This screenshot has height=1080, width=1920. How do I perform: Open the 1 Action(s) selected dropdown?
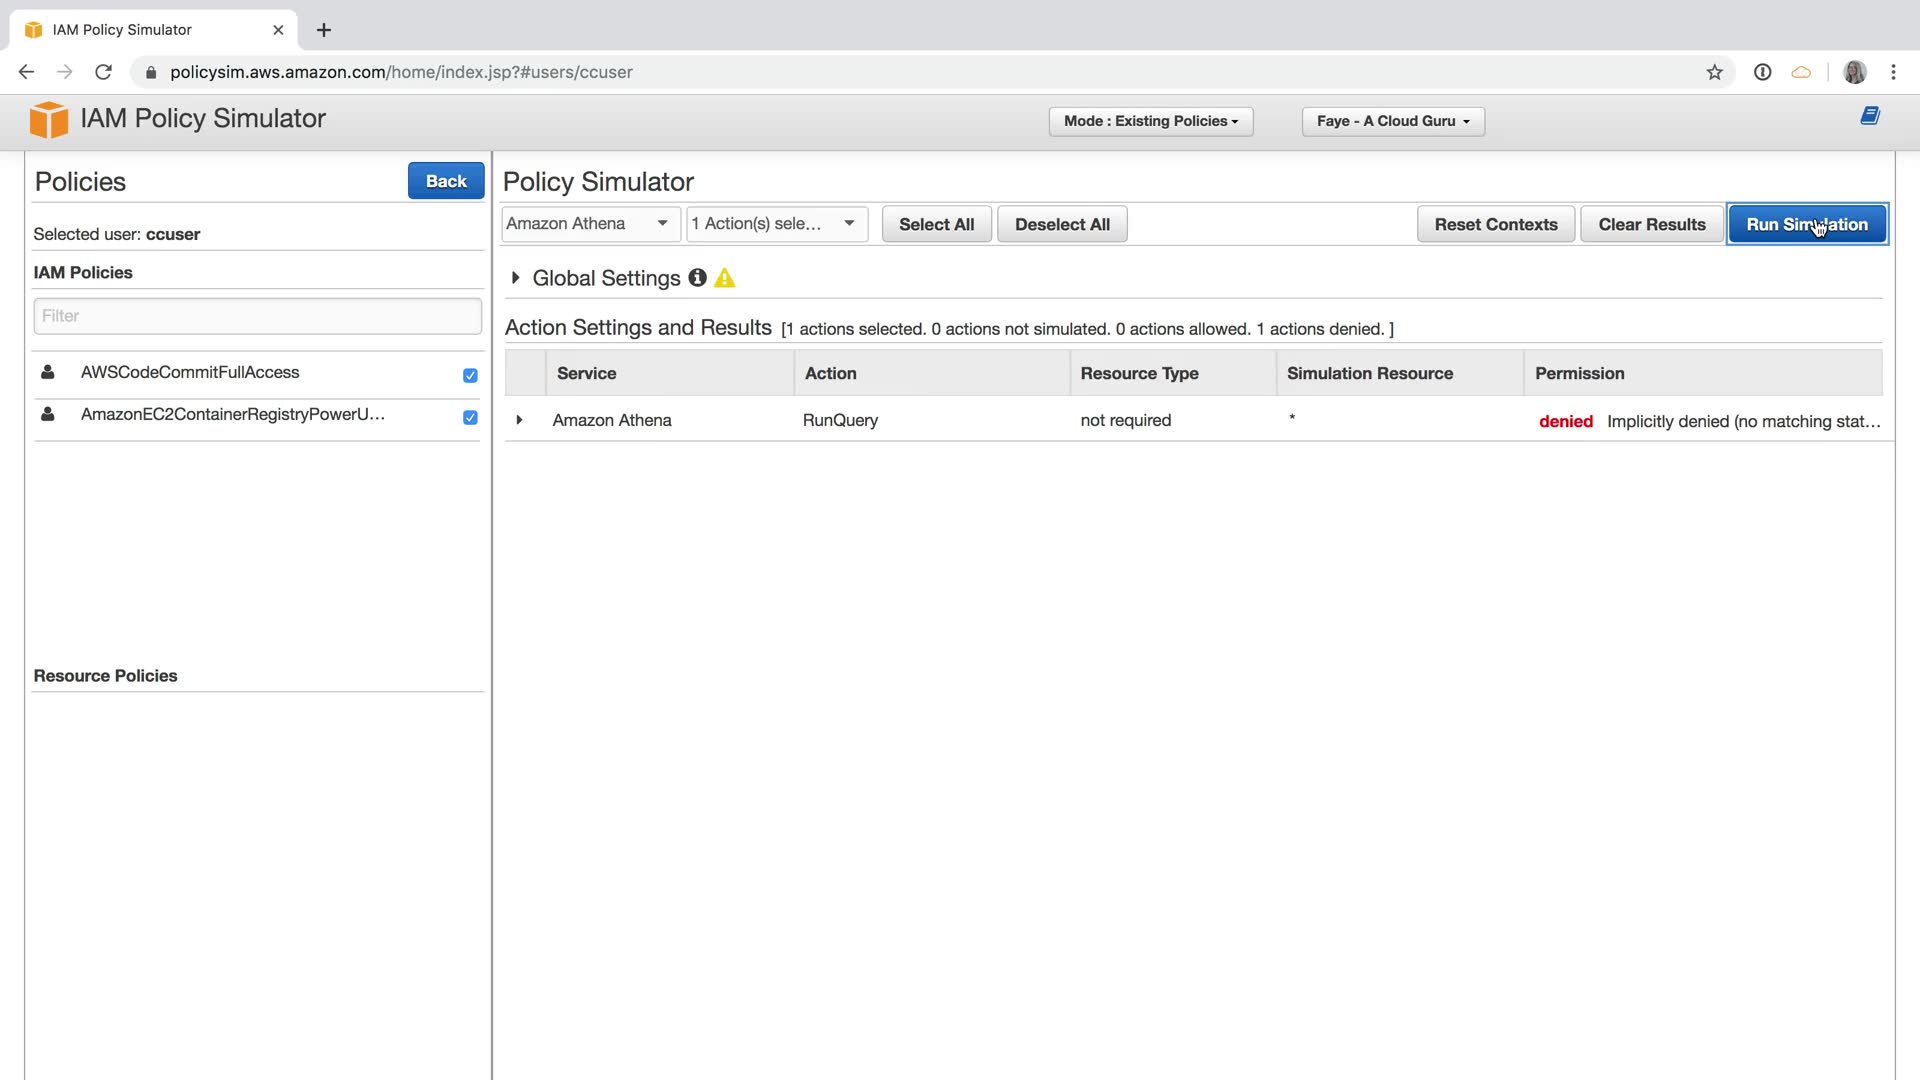point(776,224)
